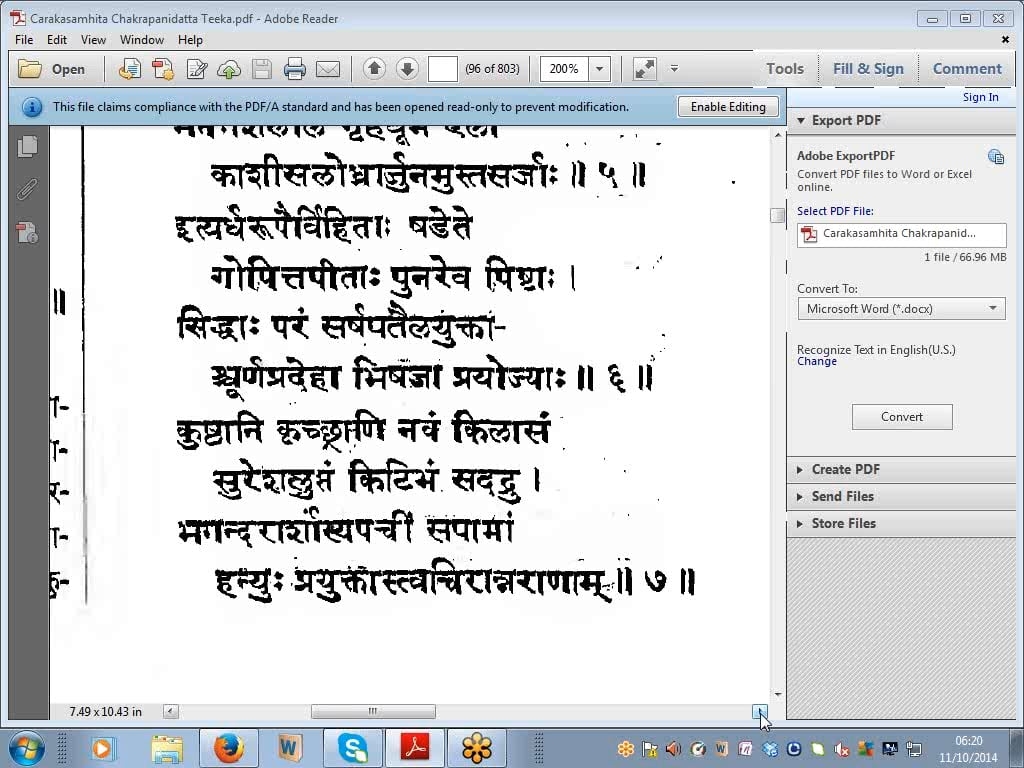Open the zoom level dropdown arrow
This screenshot has width=1024, height=768.
pos(600,69)
